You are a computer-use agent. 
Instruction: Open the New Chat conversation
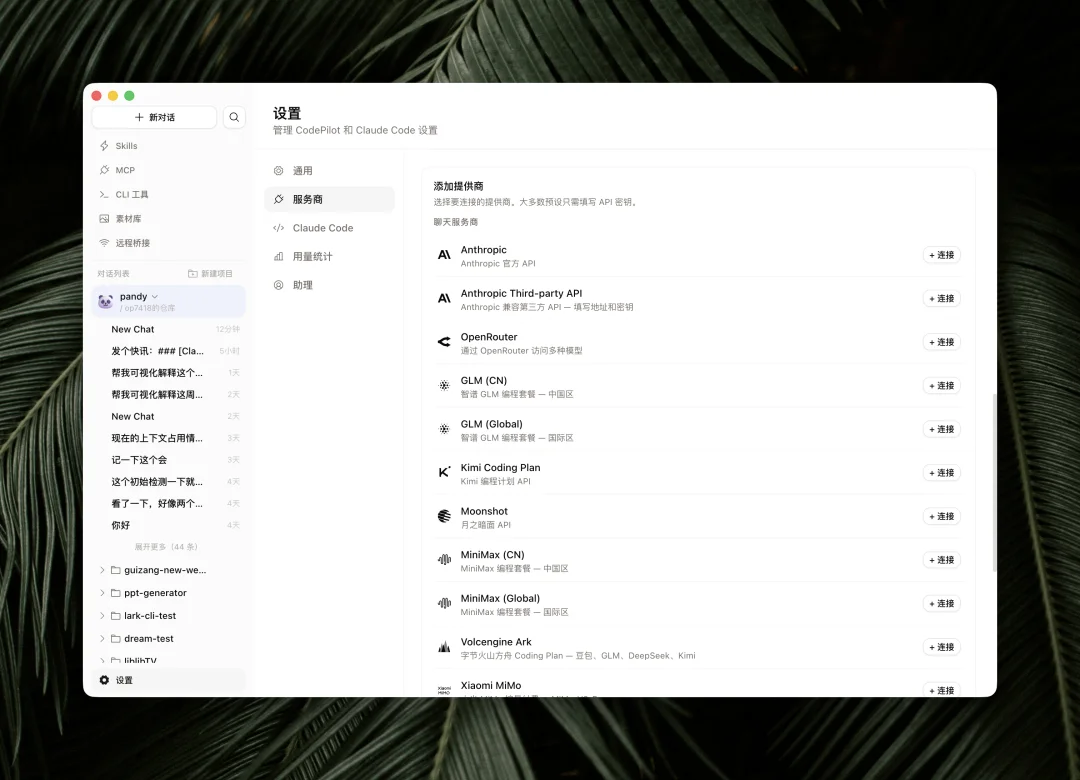click(133, 329)
